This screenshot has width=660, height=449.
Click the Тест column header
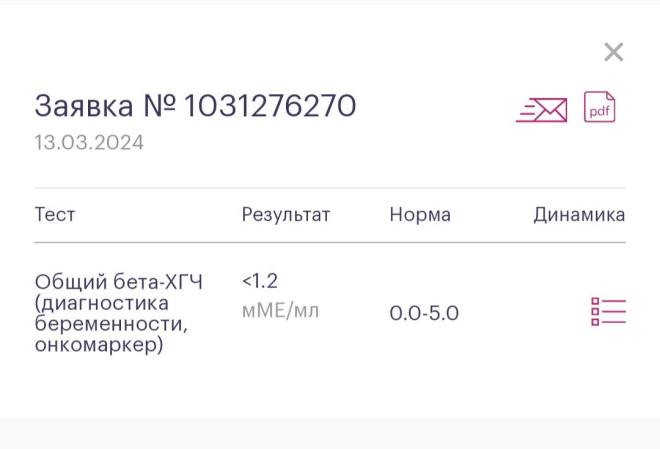click(x=55, y=215)
